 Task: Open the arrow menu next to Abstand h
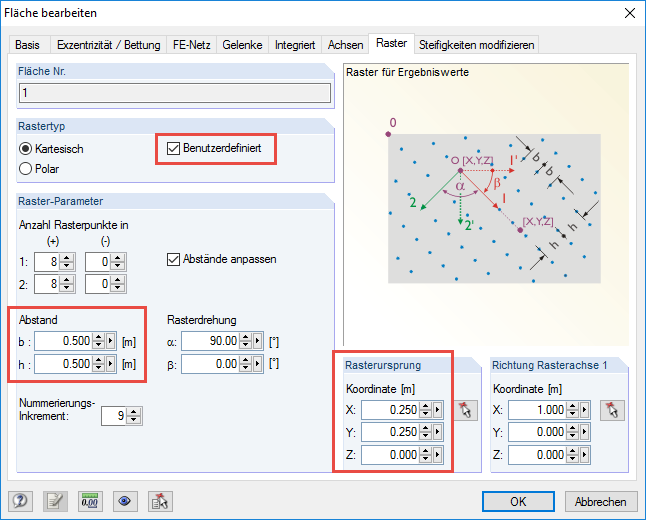click(110, 364)
